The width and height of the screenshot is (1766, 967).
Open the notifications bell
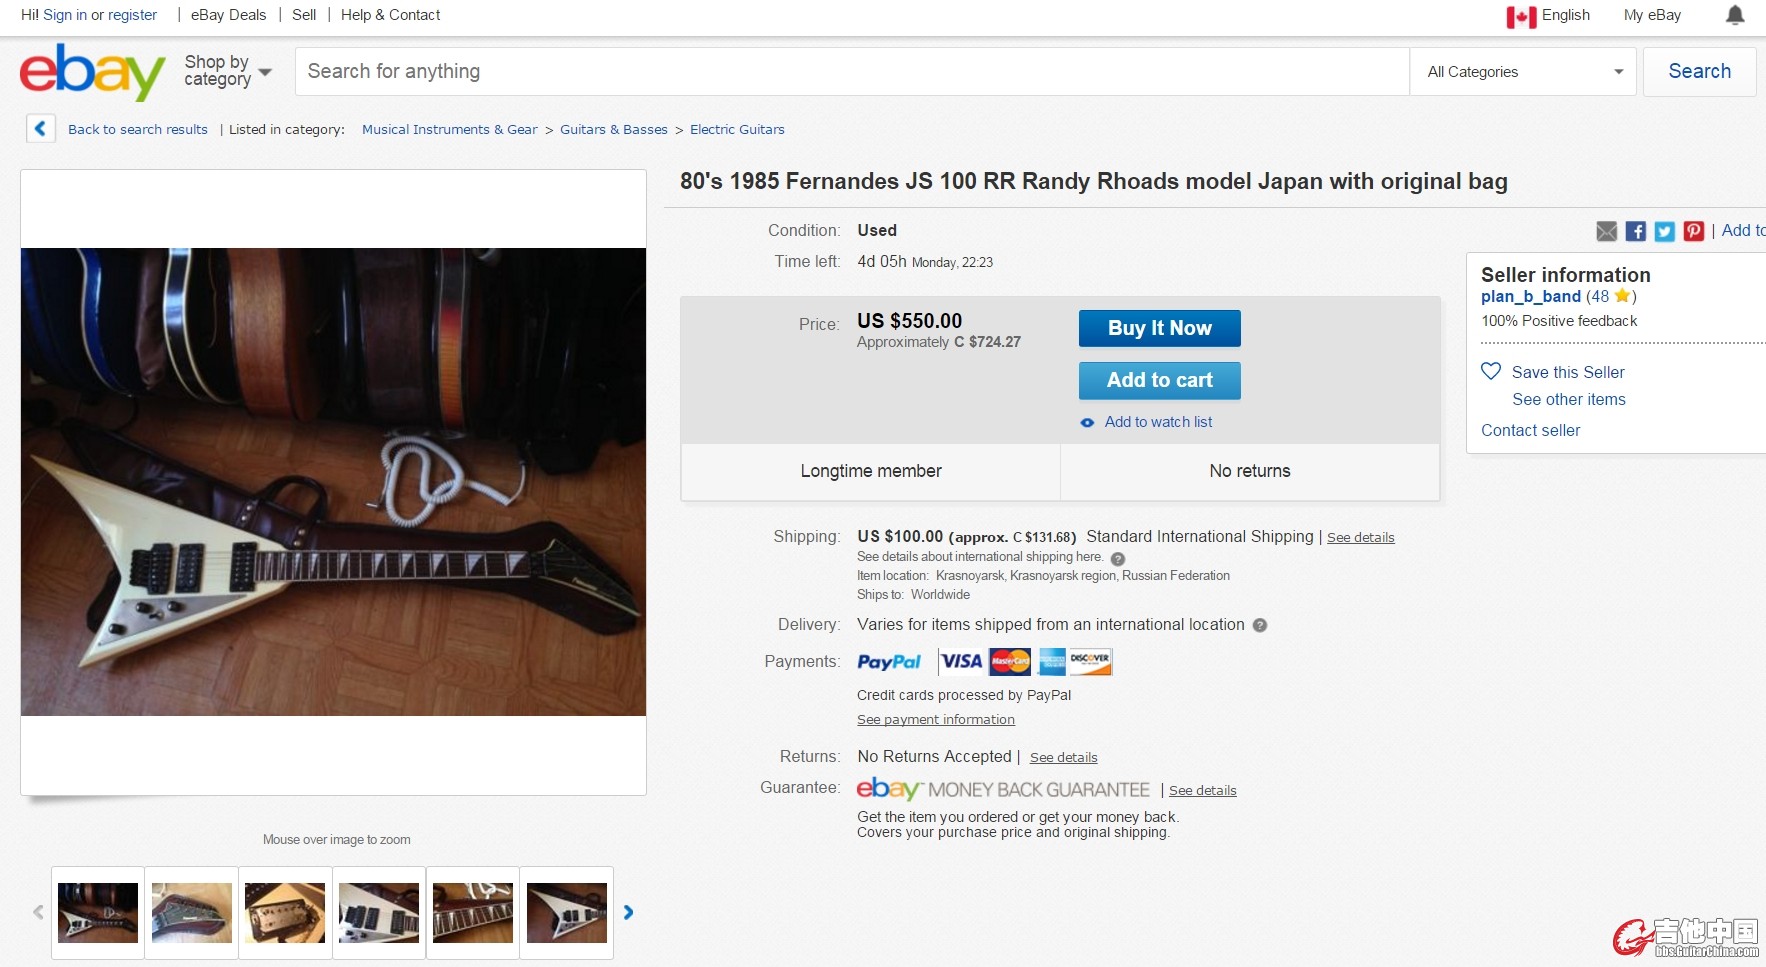pos(1735,15)
